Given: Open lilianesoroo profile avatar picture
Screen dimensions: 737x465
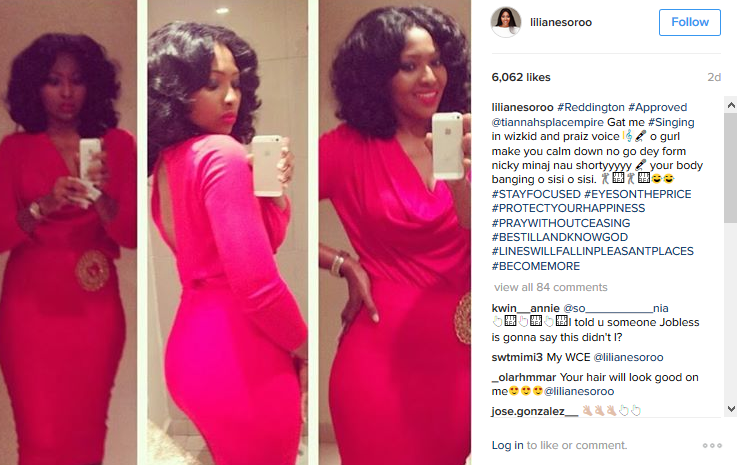Looking at the screenshot, I should pyautogui.click(x=506, y=22).
